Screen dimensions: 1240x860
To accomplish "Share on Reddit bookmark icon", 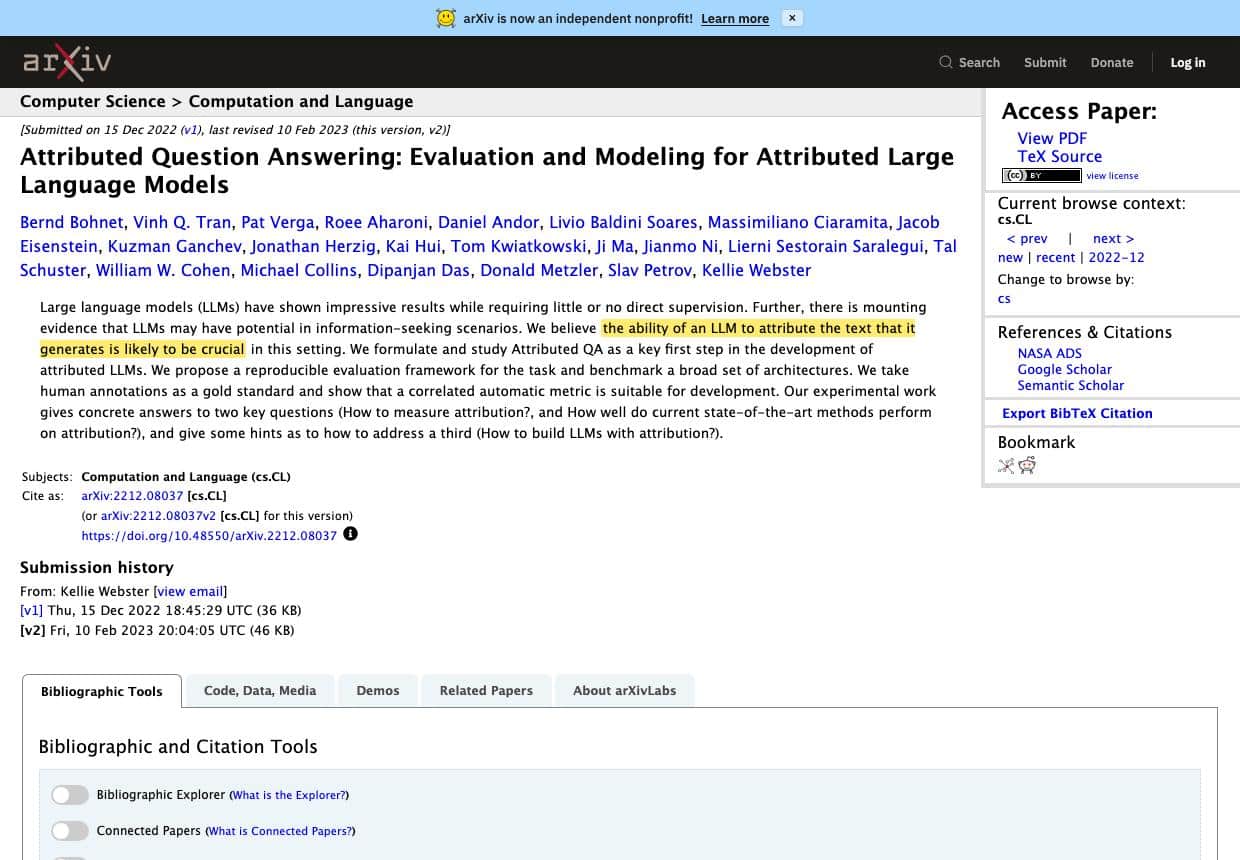I will pyautogui.click(x=1027, y=465).
